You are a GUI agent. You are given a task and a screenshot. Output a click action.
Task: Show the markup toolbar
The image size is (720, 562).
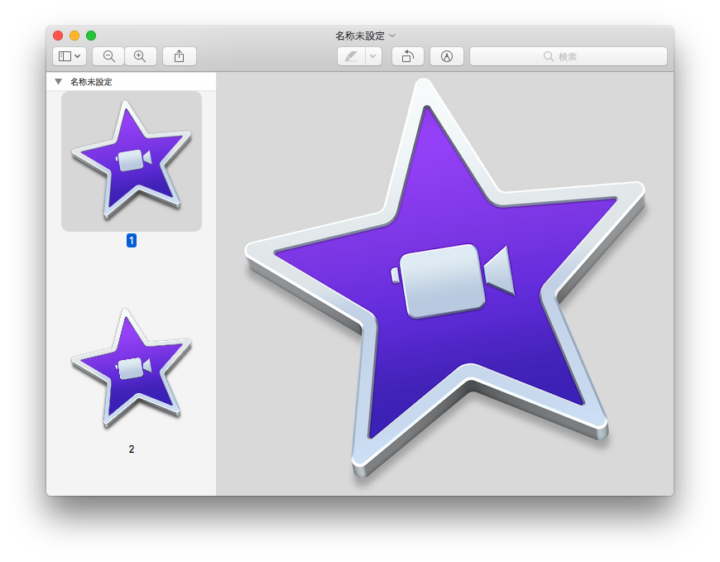446,57
